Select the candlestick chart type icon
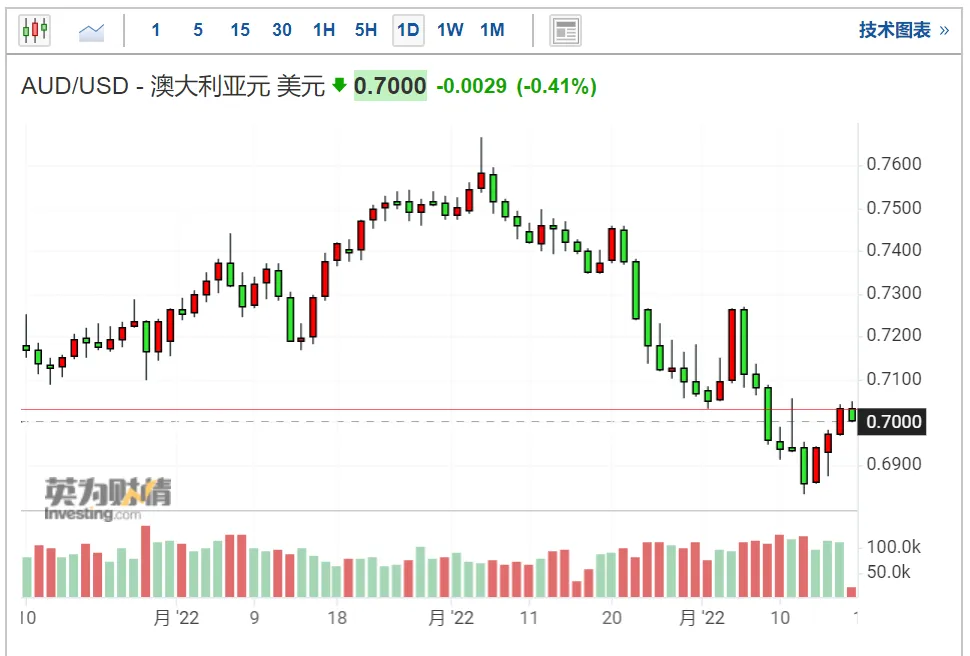Image resolution: width=970 pixels, height=656 pixels. 35,30
